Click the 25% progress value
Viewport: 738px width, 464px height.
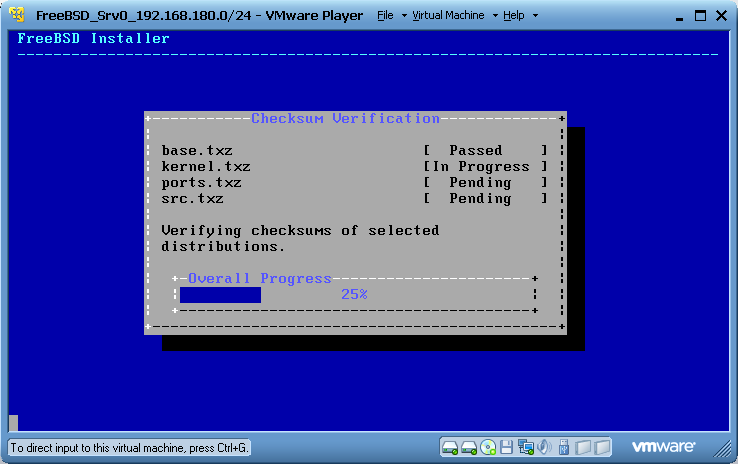[354, 295]
